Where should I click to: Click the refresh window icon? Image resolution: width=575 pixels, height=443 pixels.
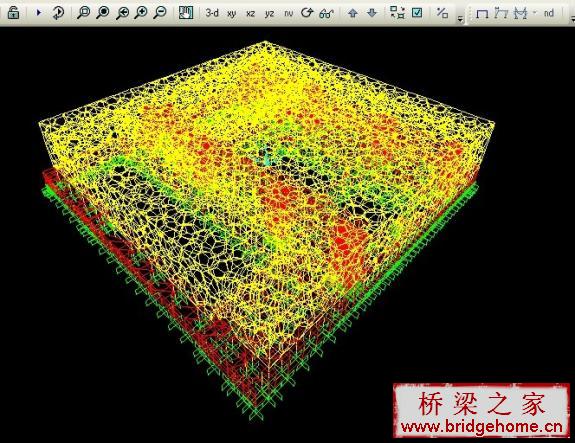(x=58, y=13)
